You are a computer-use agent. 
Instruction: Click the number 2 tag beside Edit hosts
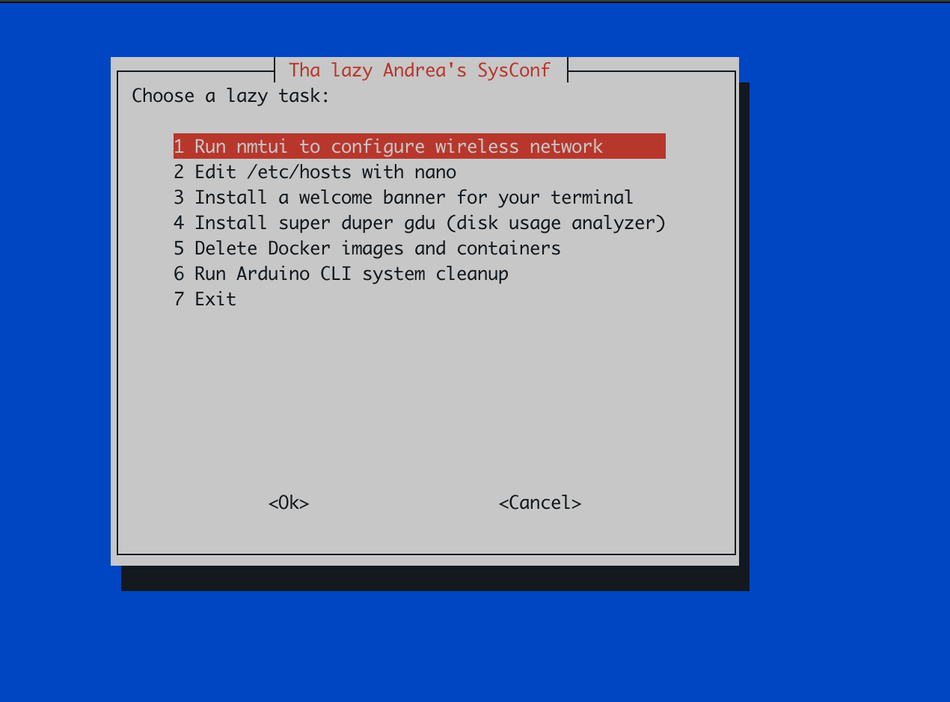click(179, 172)
